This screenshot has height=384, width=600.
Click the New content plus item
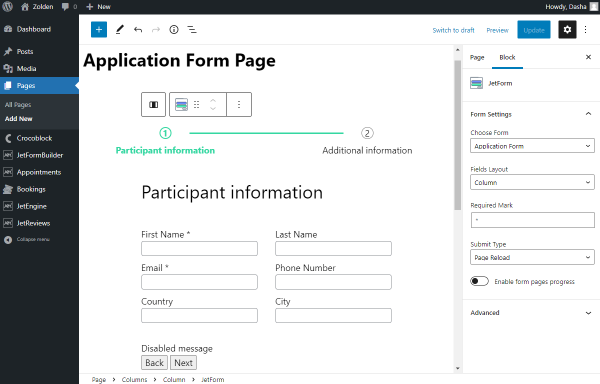[98, 7]
